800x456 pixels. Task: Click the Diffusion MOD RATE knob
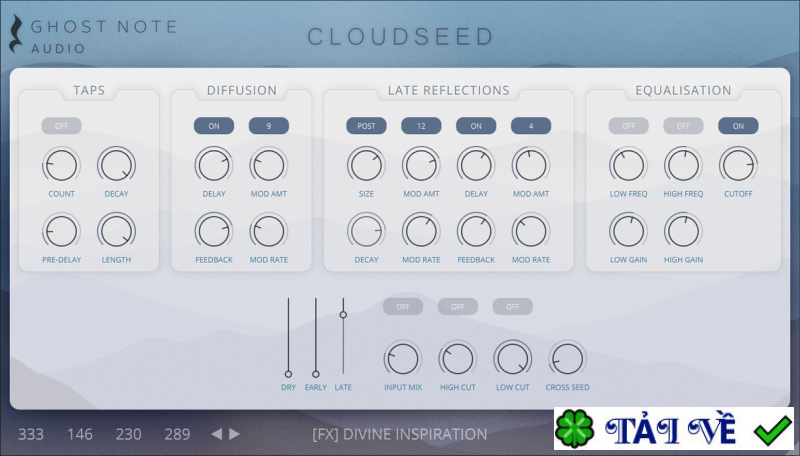tap(269, 231)
